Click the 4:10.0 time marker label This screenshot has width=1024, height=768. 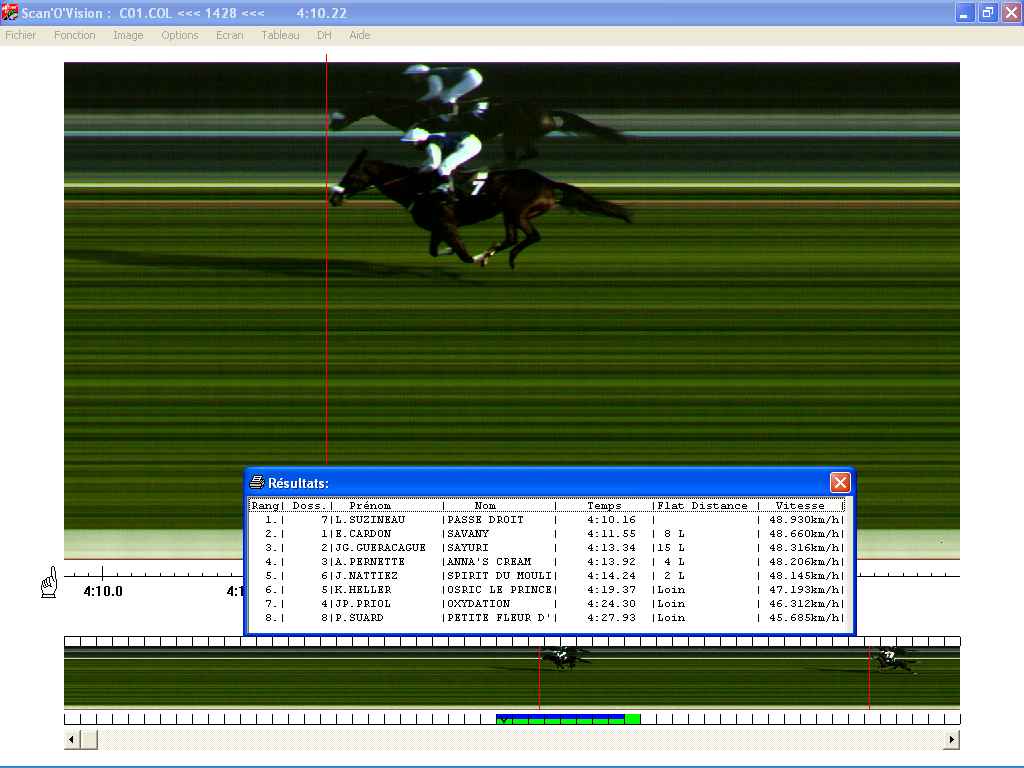103,591
